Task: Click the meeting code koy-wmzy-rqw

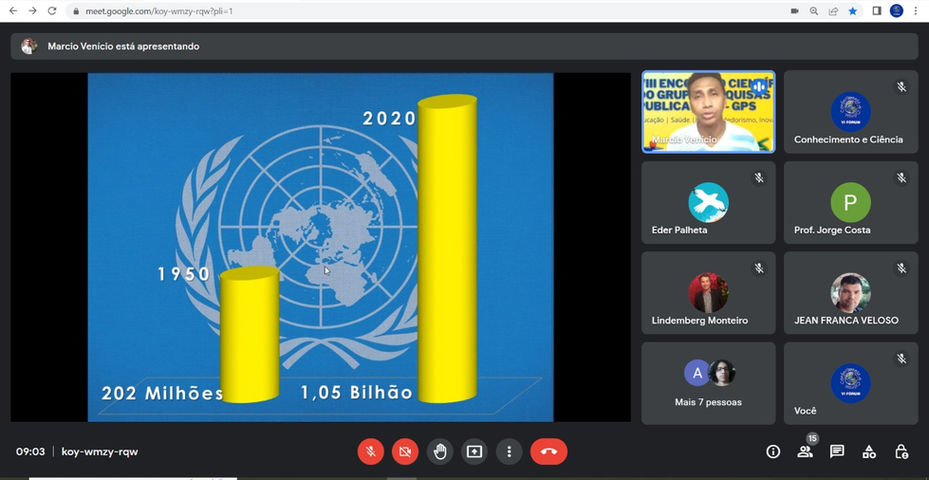Action: click(100, 452)
